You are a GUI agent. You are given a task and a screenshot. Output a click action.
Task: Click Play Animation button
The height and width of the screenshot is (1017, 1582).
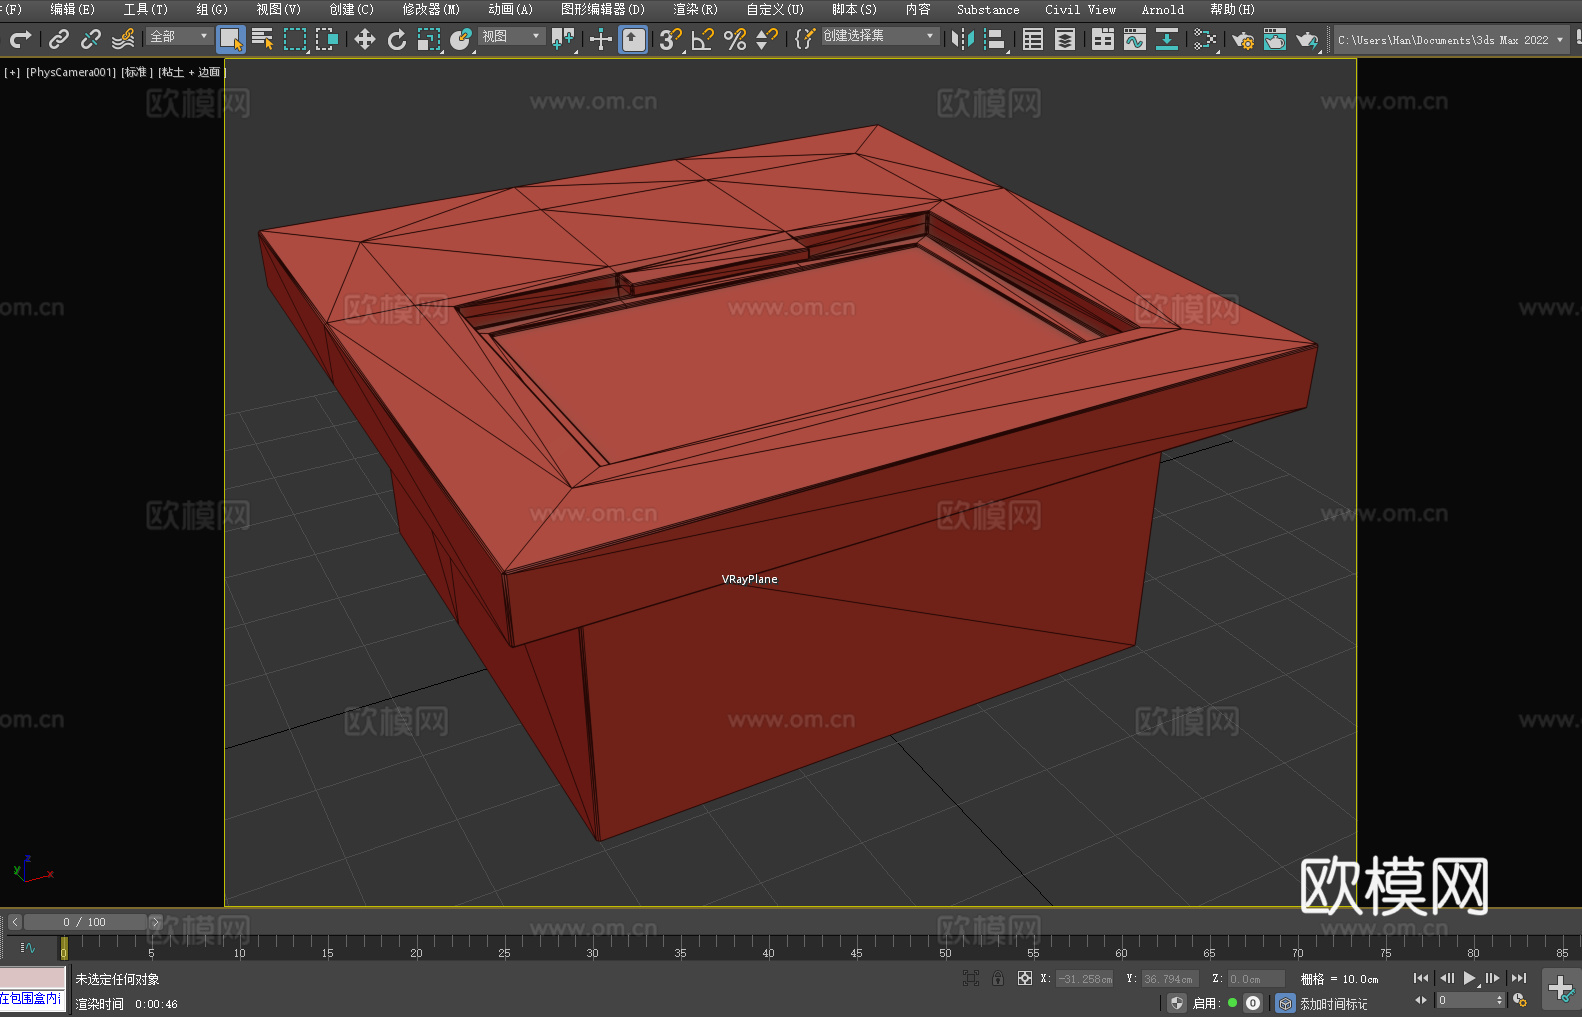click(1469, 978)
